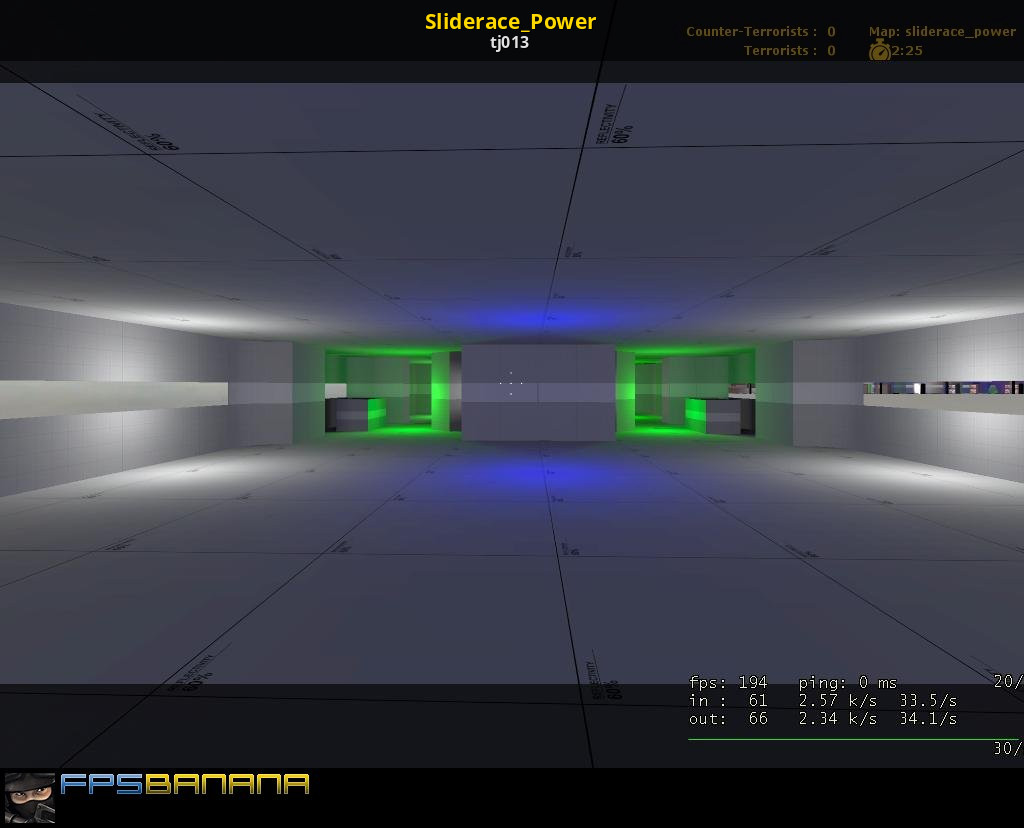Click the Terrorists score label

(789, 50)
